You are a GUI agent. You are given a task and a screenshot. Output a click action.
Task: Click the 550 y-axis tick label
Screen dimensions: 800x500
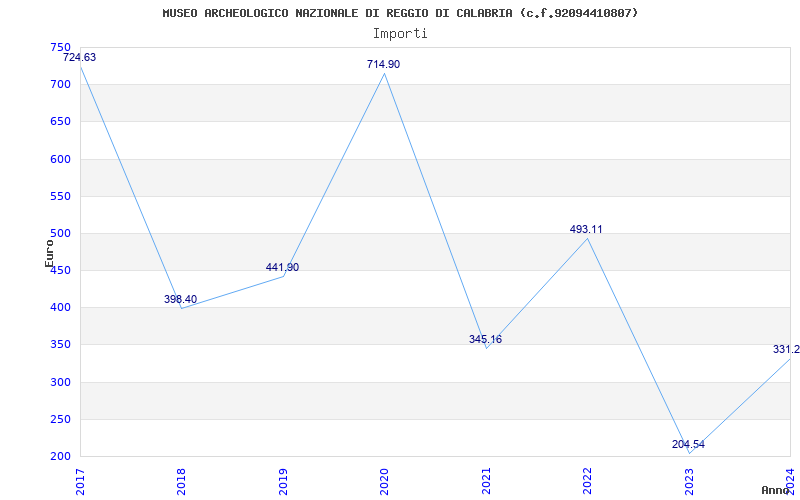pyautogui.click(x=61, y=196)
